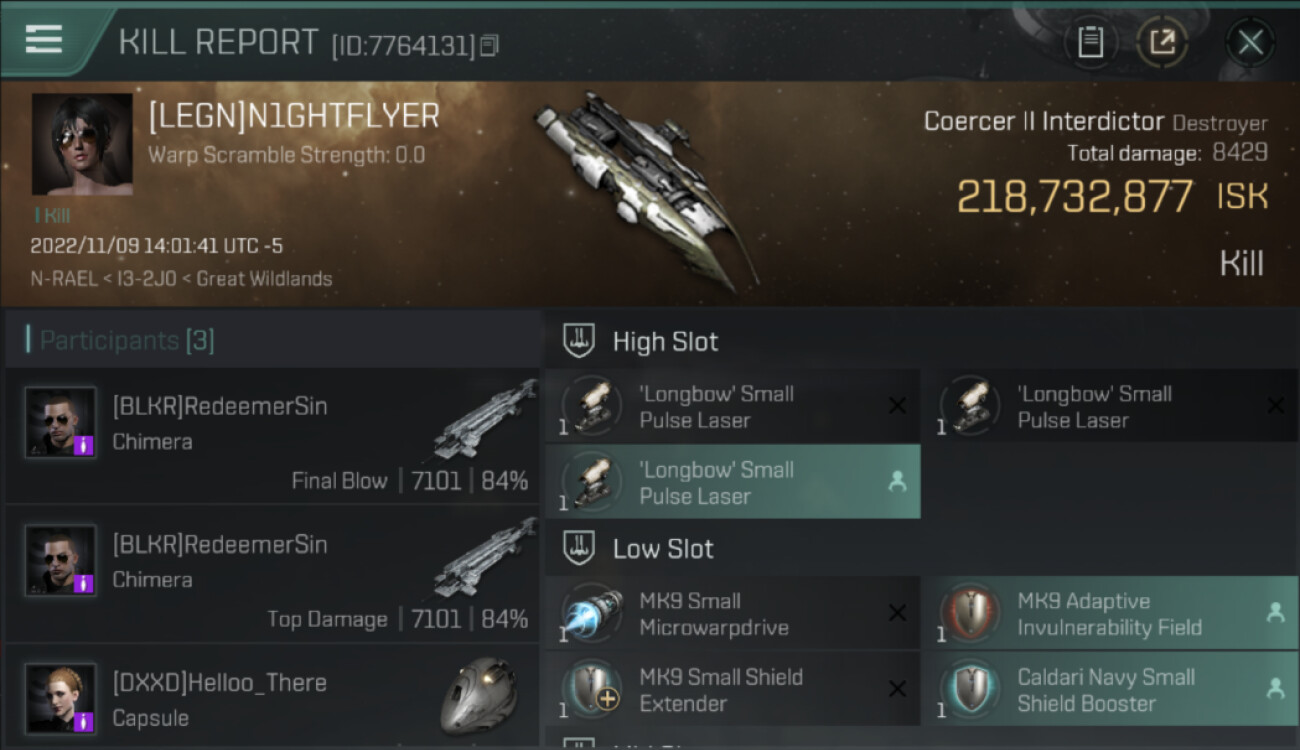Select the MK9 Small Shield Extender module
1300x750 pixels.
coord(733,689)
